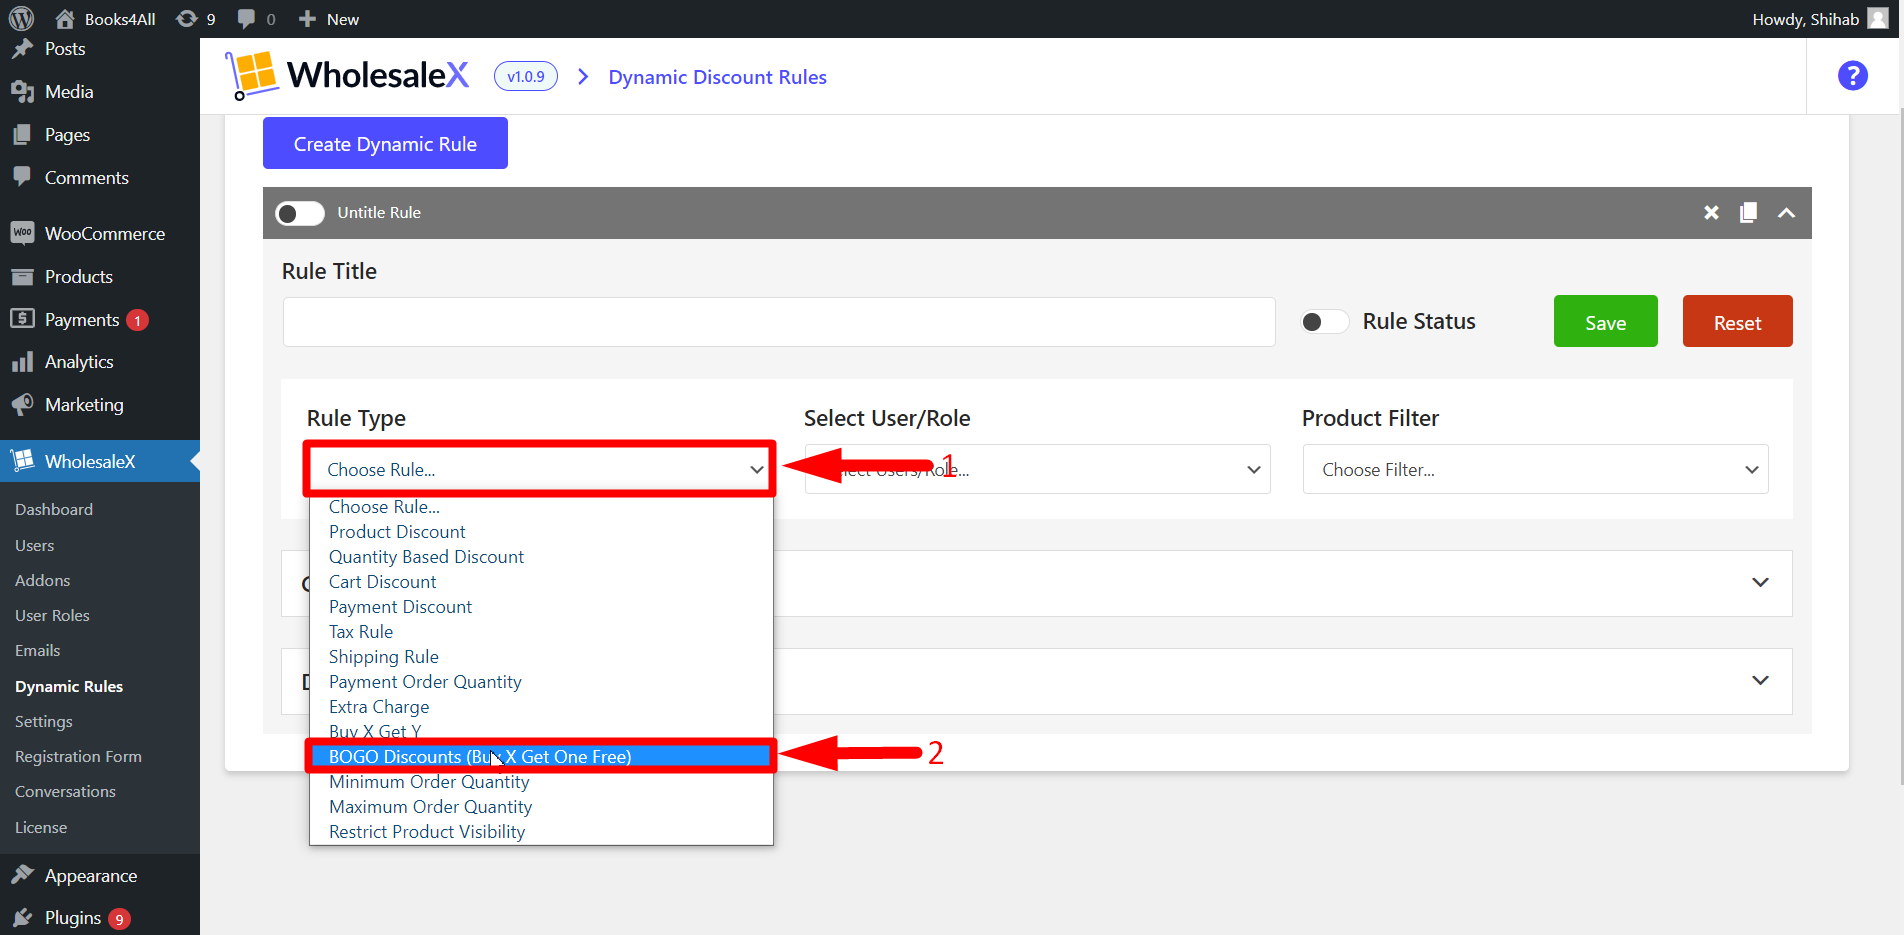Collapse the Untitle Rule panel chevron
Screen dimensions: 1904x935
1786,213
